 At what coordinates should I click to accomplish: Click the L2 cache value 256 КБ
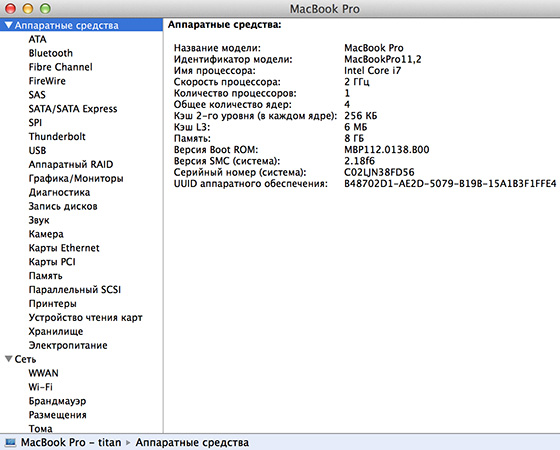(x=360, y=116)
